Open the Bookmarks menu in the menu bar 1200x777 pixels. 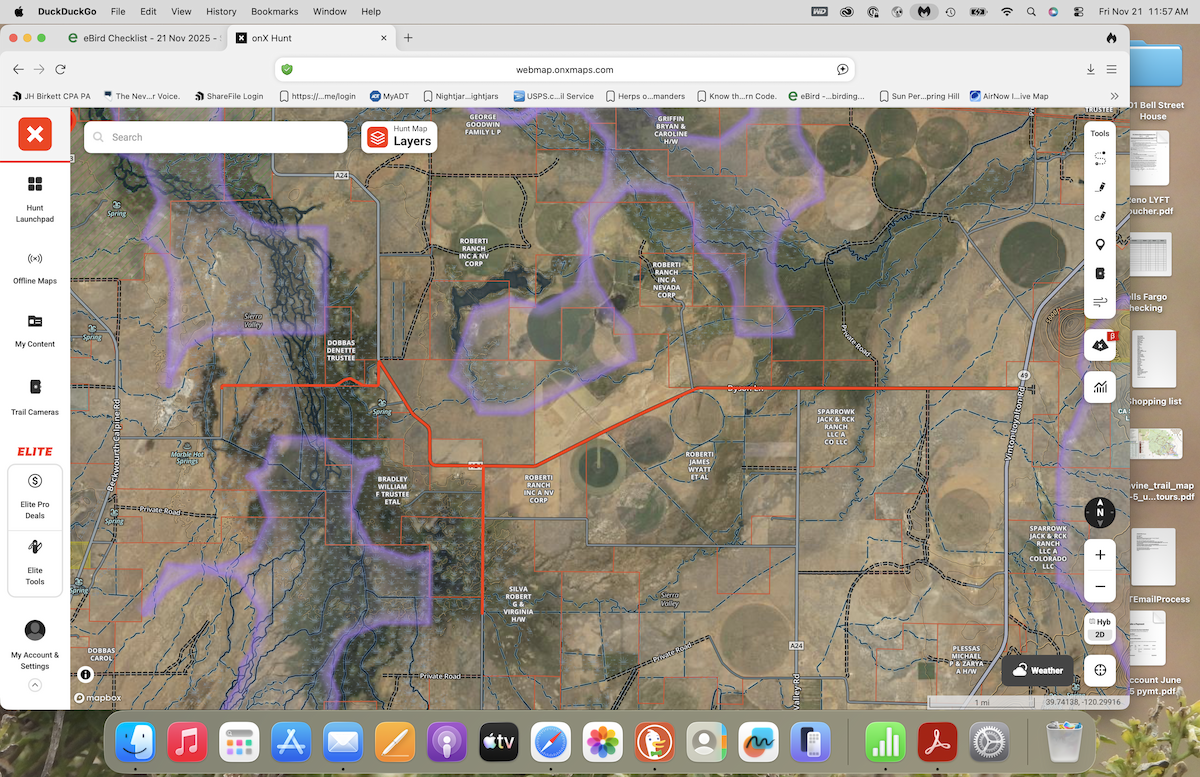pos(274,11)
